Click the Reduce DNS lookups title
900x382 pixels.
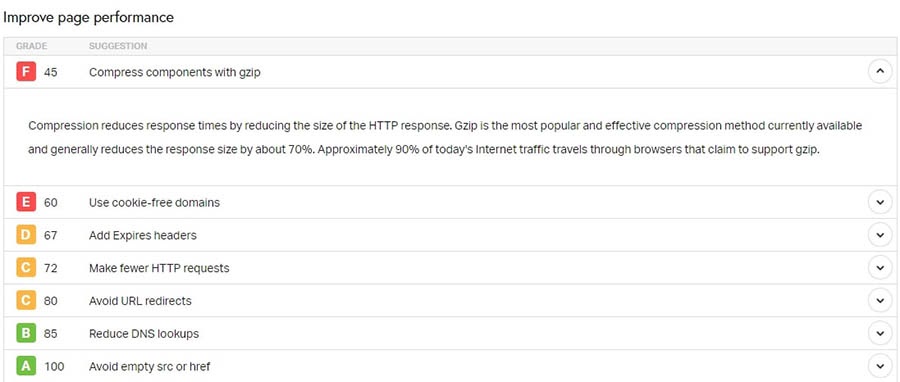(143, 333)
